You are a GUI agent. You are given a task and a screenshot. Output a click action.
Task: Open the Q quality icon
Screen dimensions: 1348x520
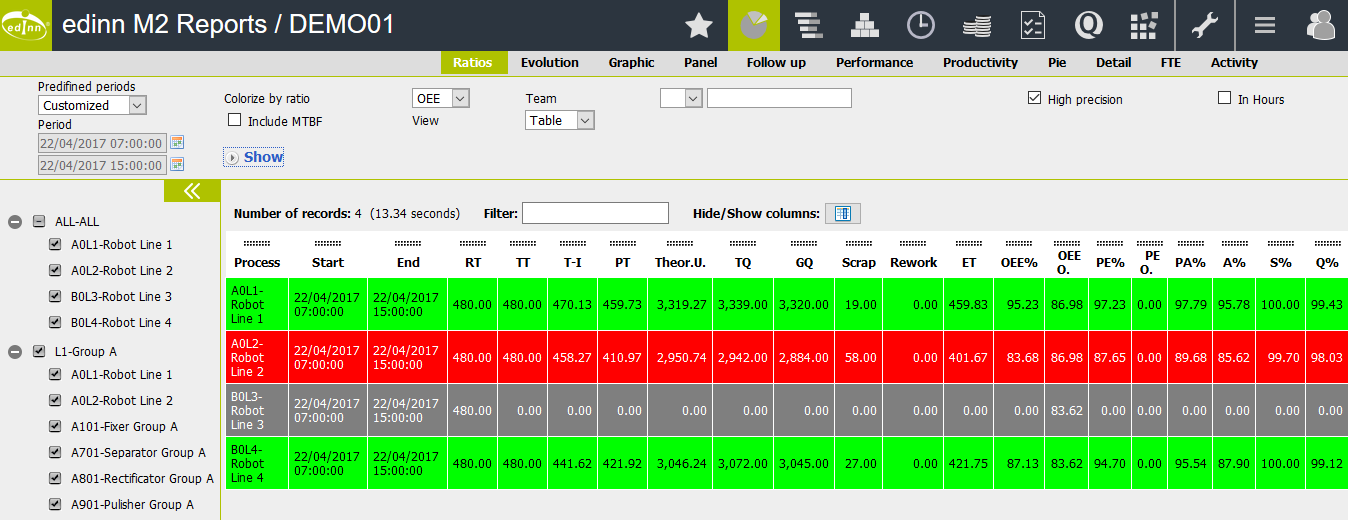click(x=1088, y=25)
